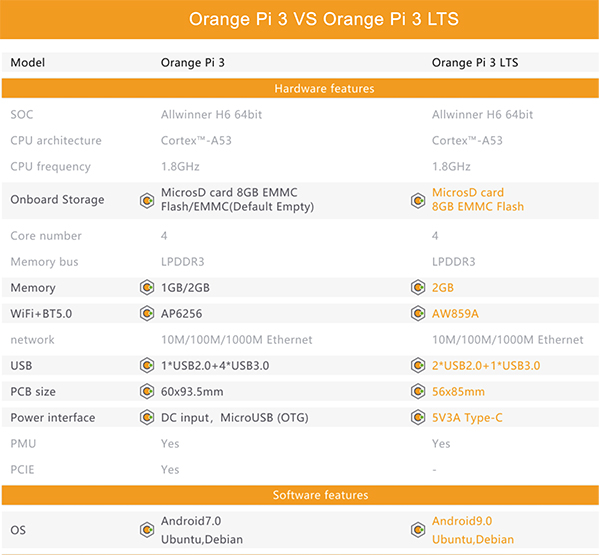This screenshot has width=600, height=555.
Task: Select the PCIE dash value for Orange Pi 3 LTS
Action: 434,470
